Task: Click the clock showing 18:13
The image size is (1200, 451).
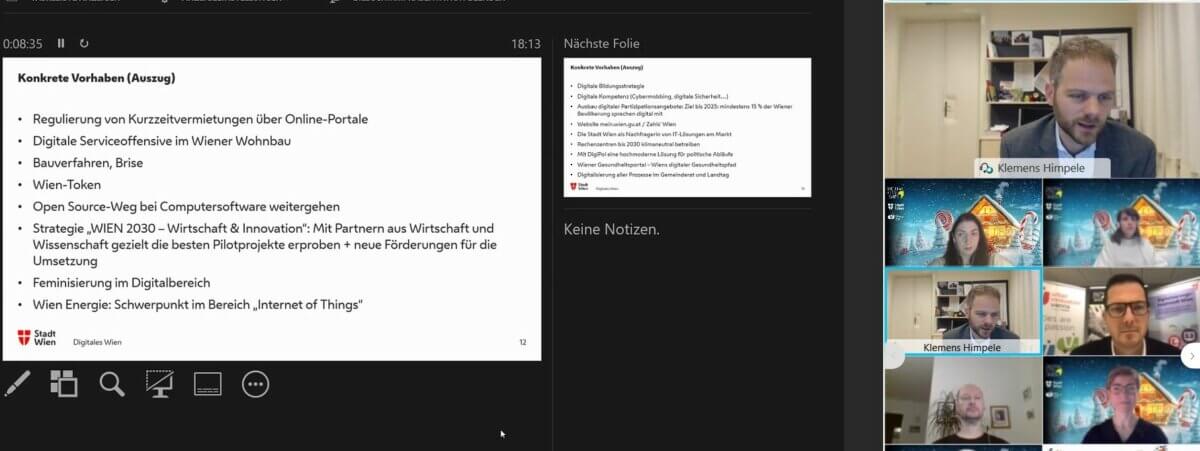Action: click(x=525, y=44)
